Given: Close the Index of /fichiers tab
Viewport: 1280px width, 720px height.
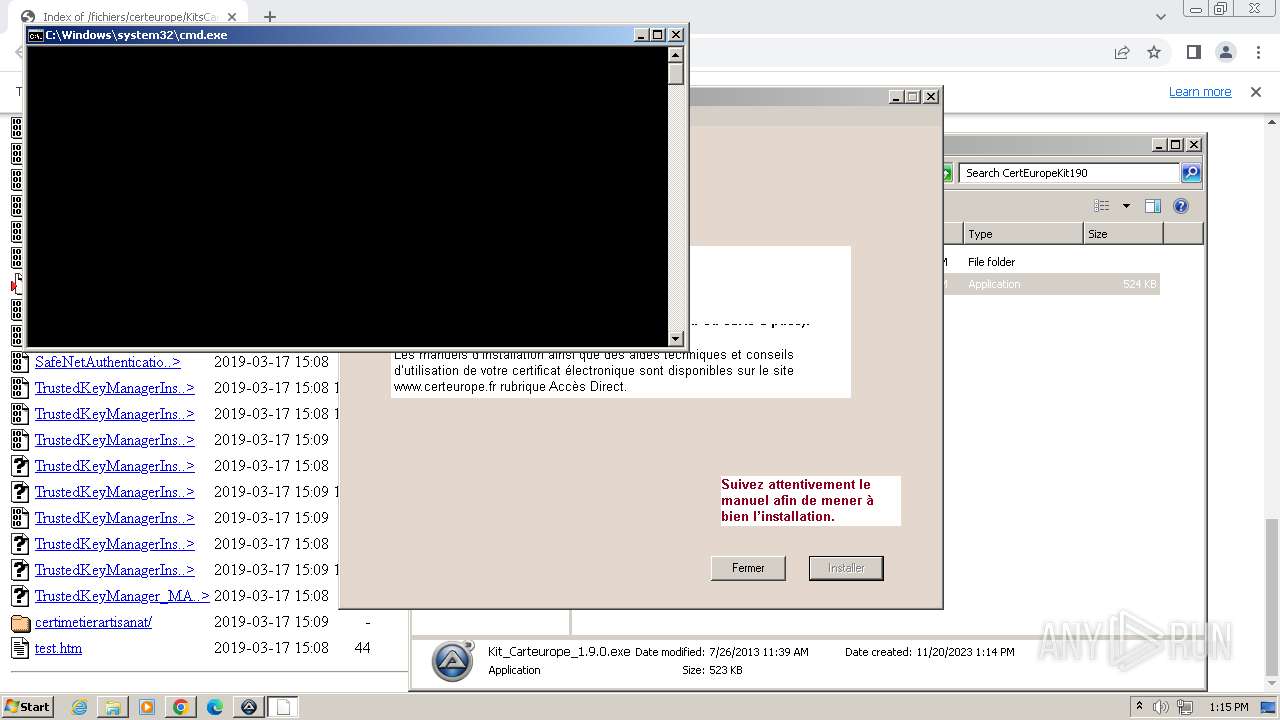Looking at the screenshot, I should coord(232,17).
